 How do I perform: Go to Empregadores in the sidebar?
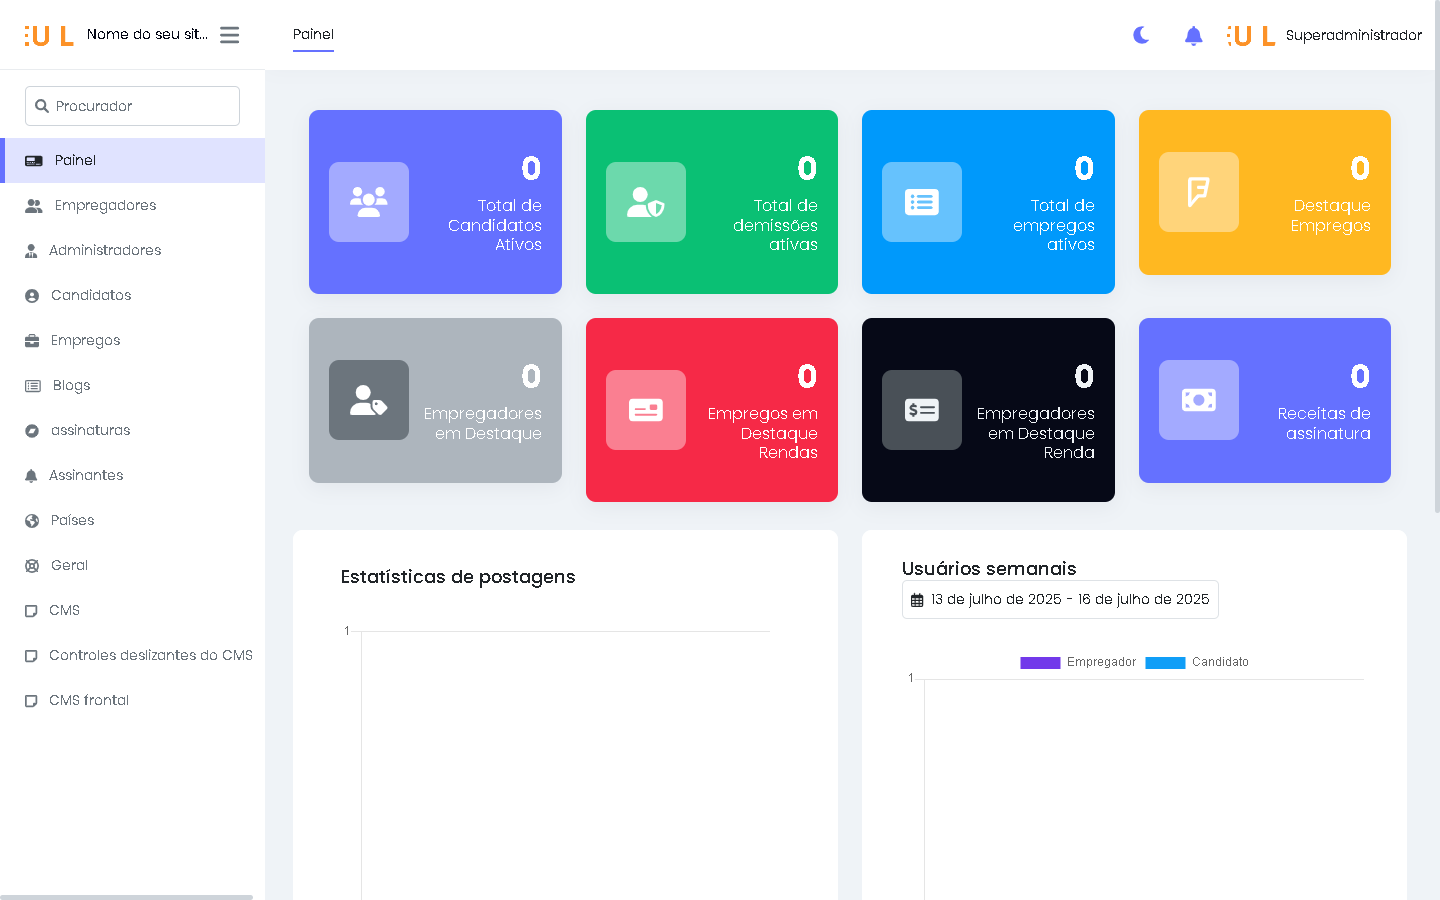105,205
